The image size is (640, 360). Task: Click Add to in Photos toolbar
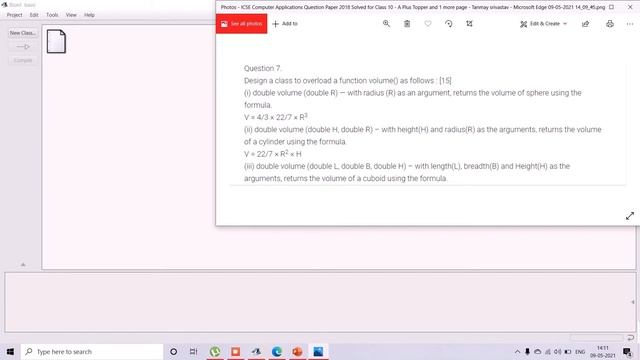pyautogui.click(x=285, y=24)
